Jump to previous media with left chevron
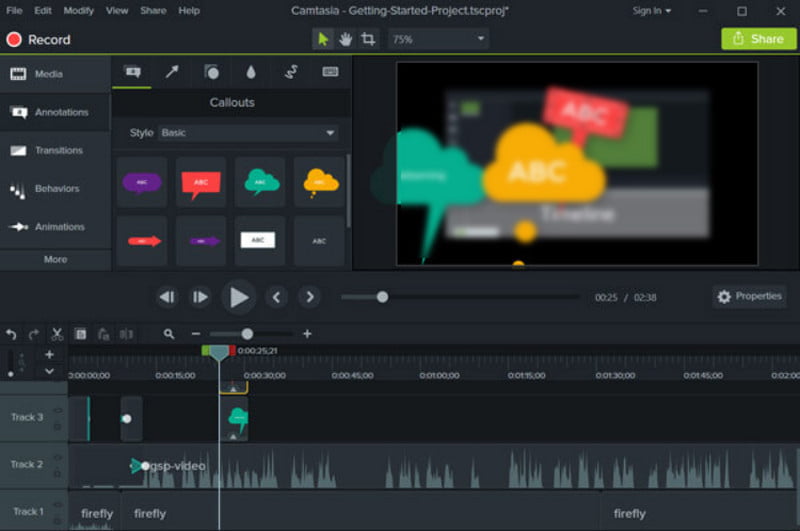Image resolution: width=800 pixels, height=531 pixels. [277, 297]
